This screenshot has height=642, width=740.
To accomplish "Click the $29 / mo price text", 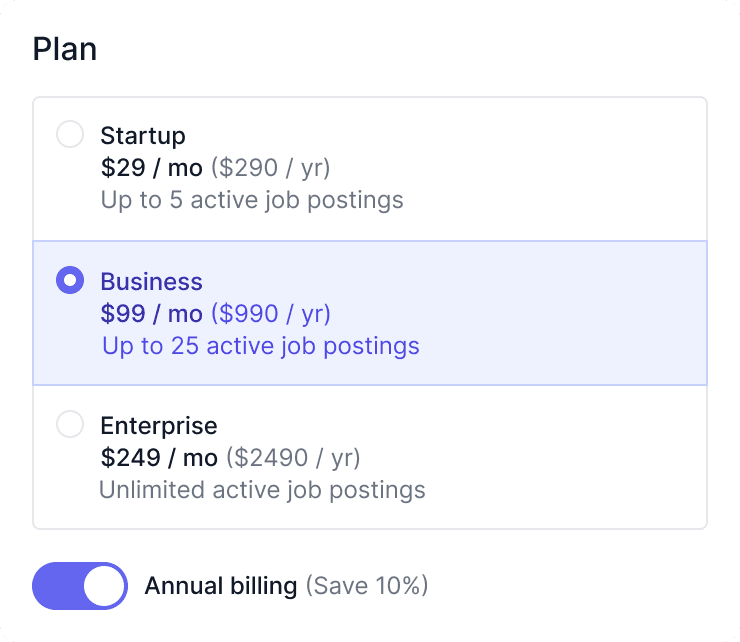I will pyautogui.click(x=151, y=167).
